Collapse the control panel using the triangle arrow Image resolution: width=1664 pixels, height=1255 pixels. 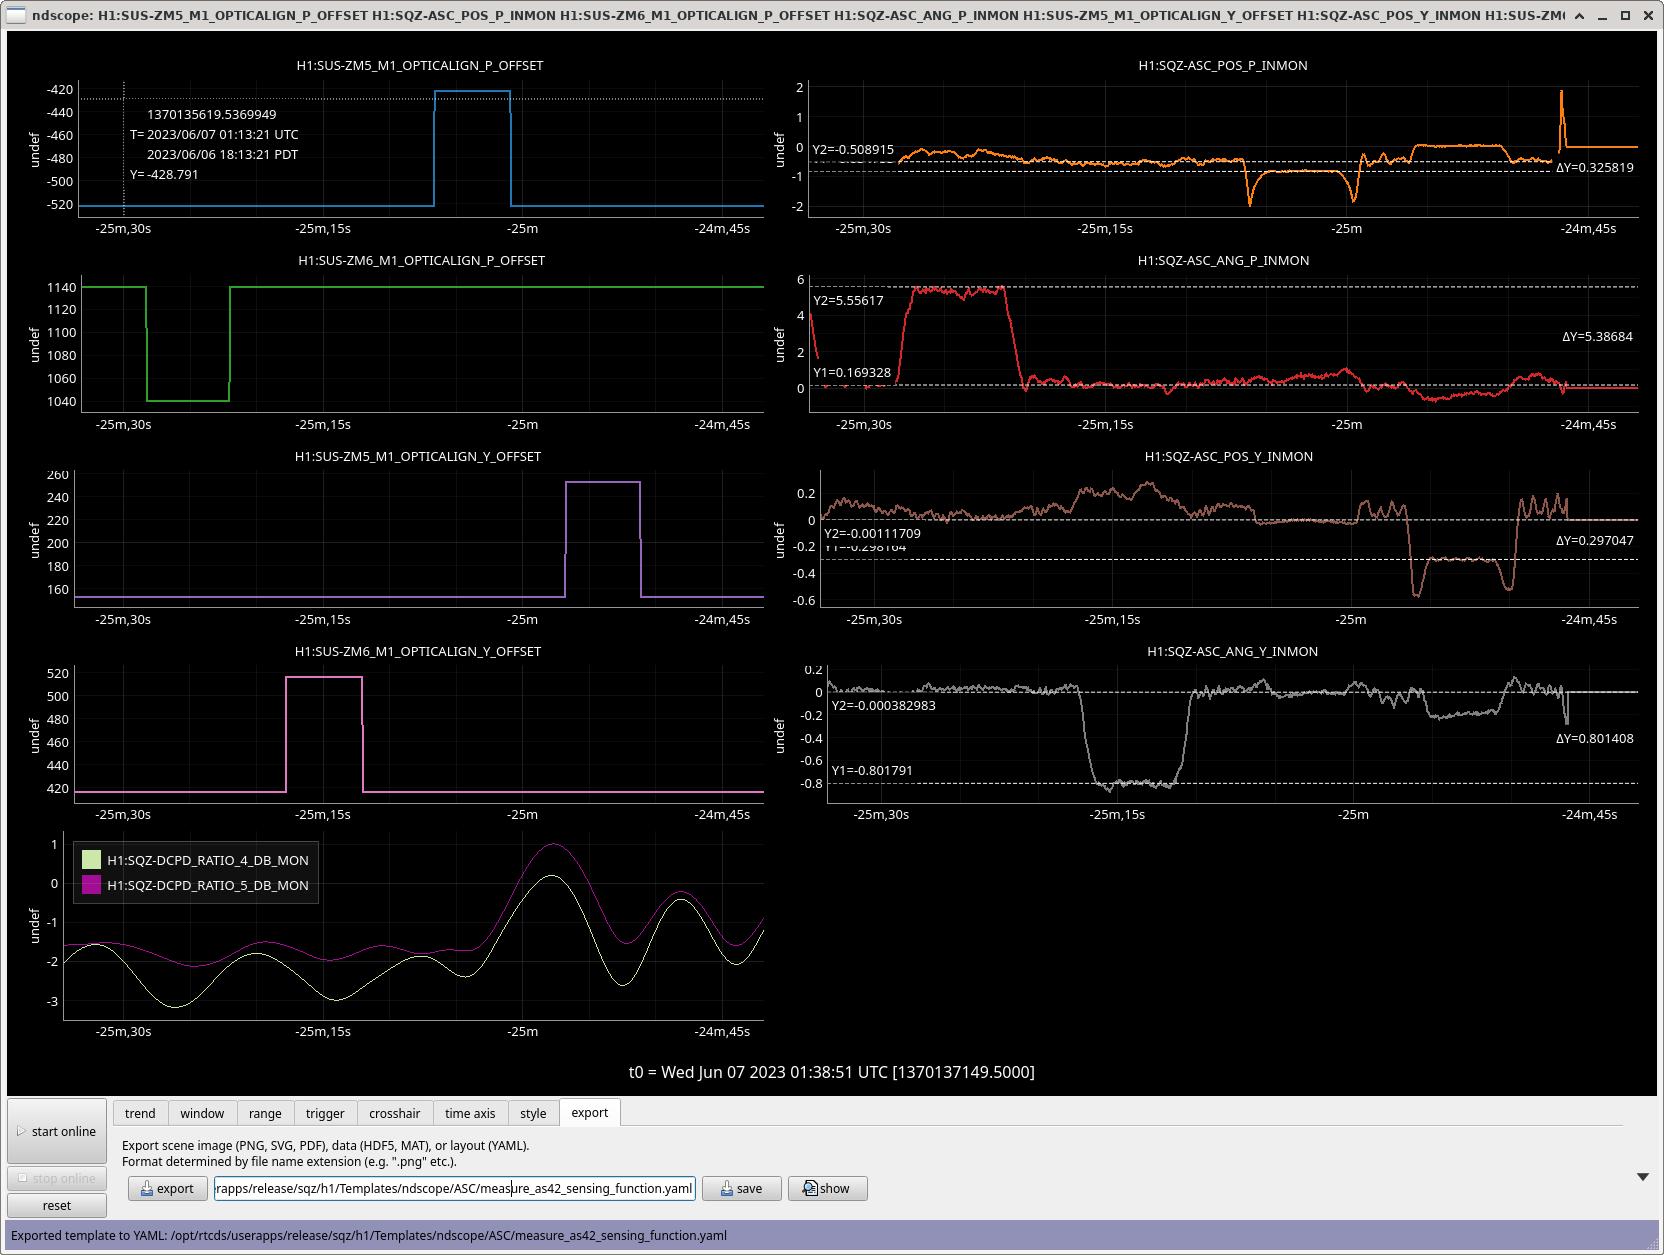1642,1177
